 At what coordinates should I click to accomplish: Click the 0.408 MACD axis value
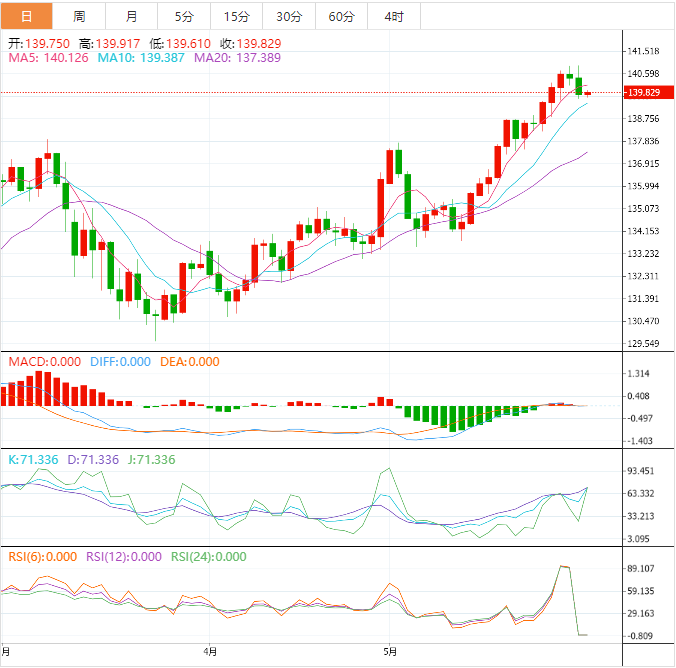coord(638,396)
